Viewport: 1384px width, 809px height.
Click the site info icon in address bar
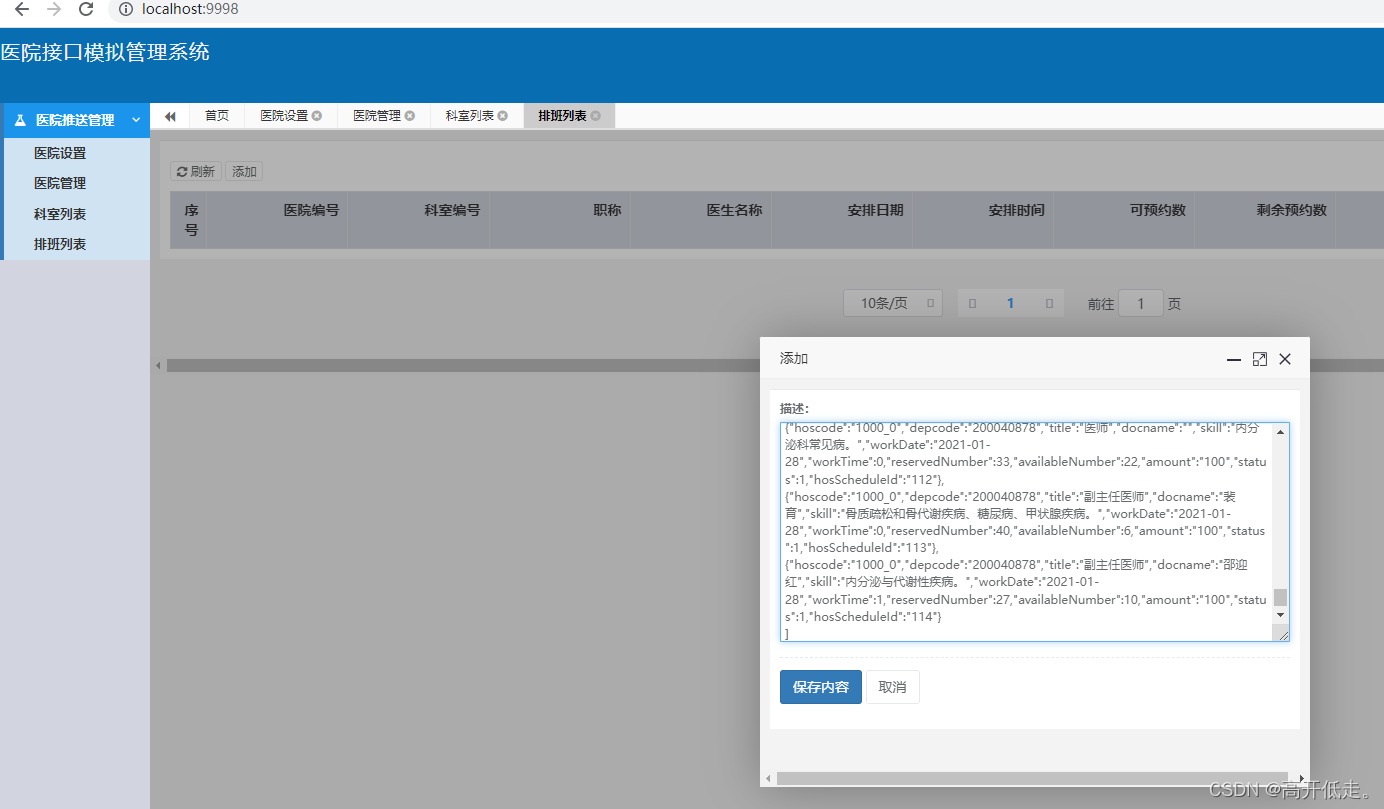point(125,9)
